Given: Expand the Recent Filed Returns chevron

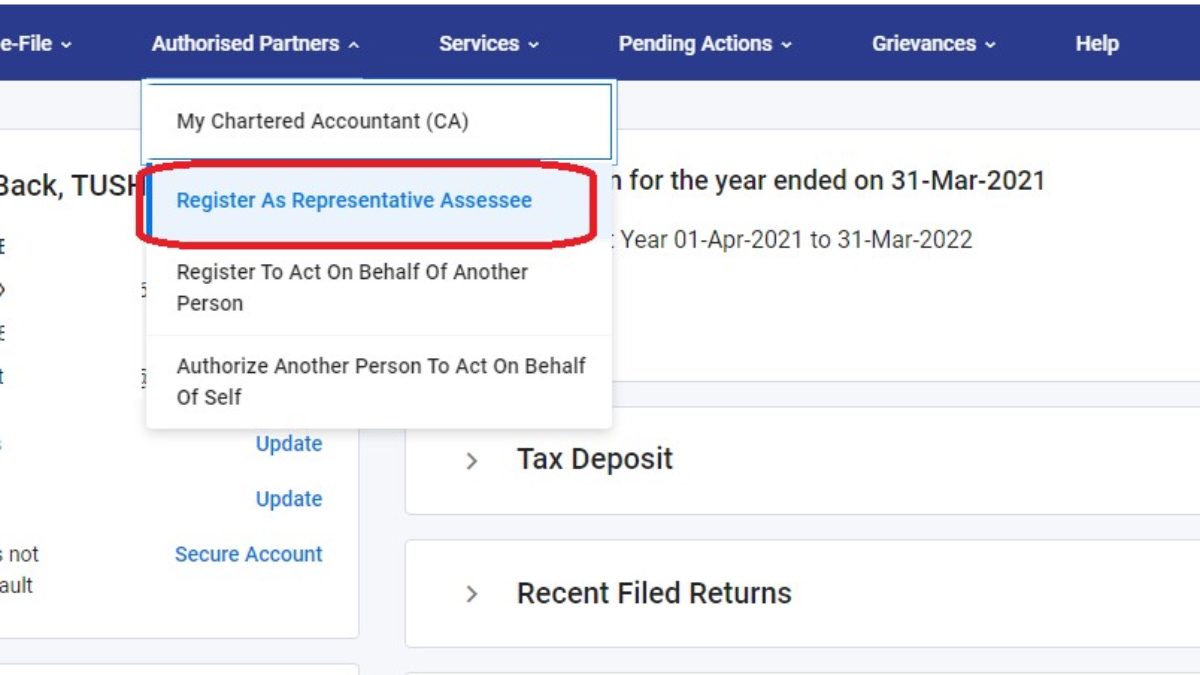Looking at the screenshot, I should coord(472,594).
